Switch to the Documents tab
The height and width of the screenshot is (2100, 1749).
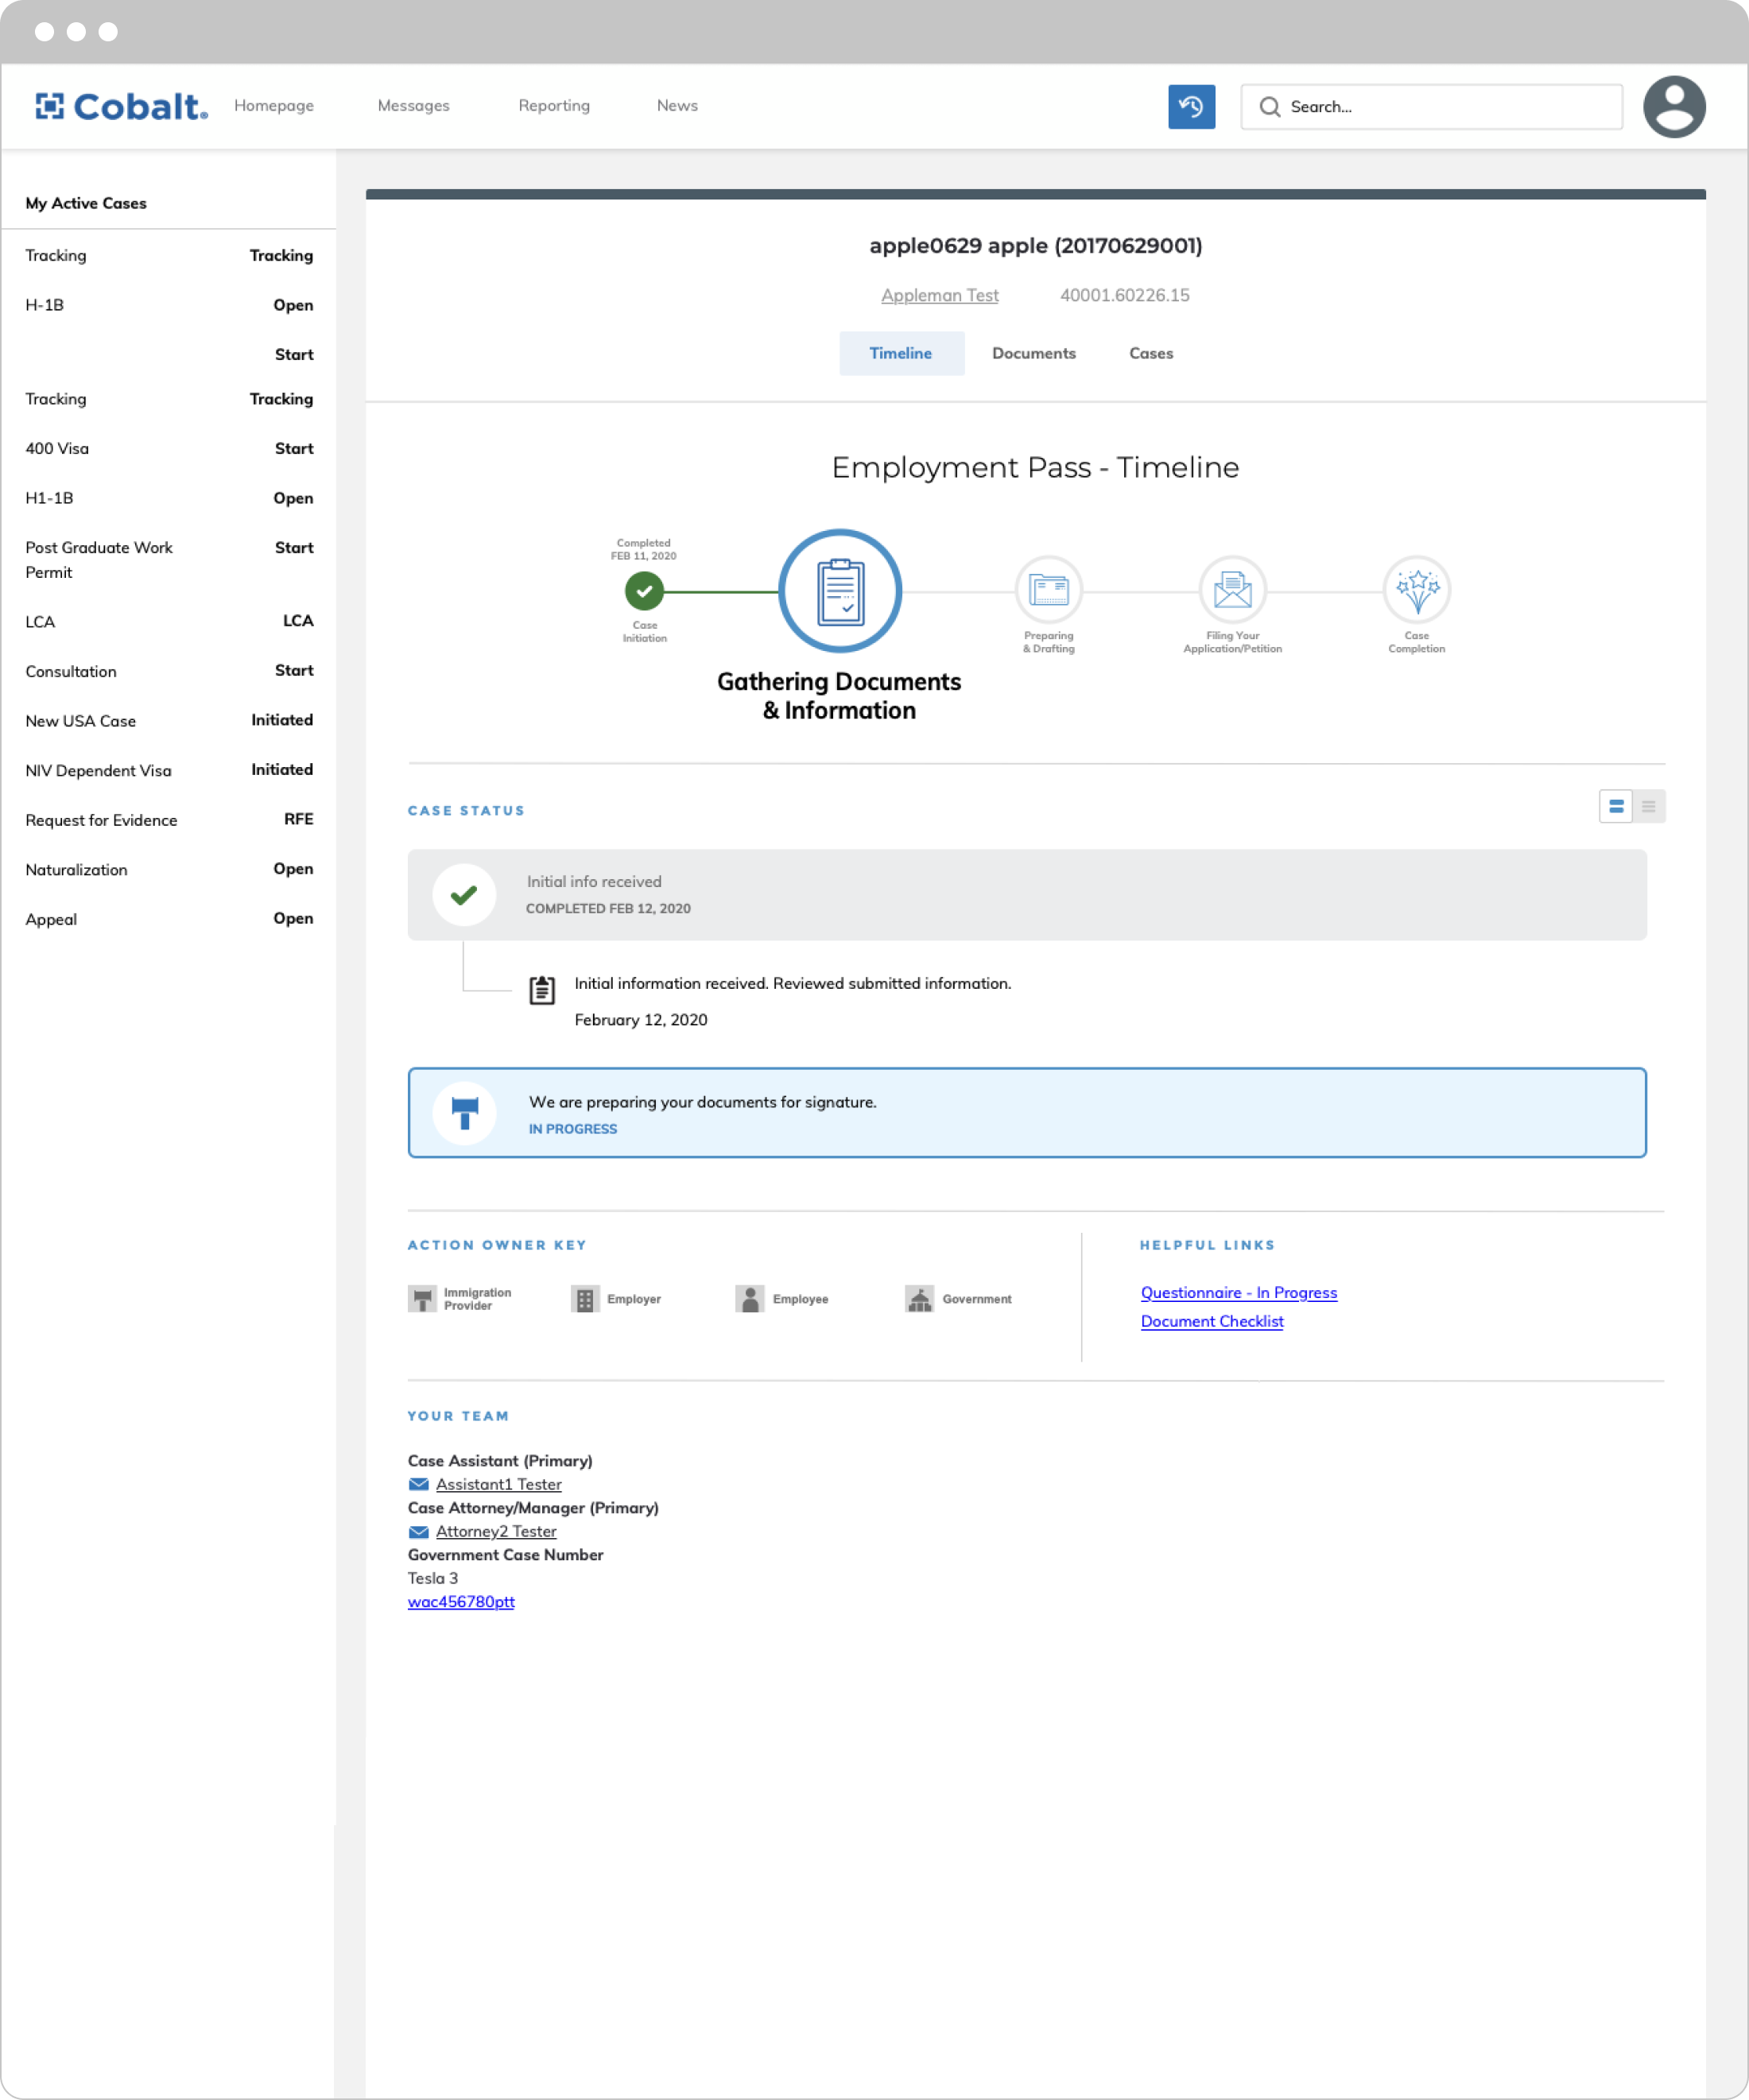click(1034, 353)
